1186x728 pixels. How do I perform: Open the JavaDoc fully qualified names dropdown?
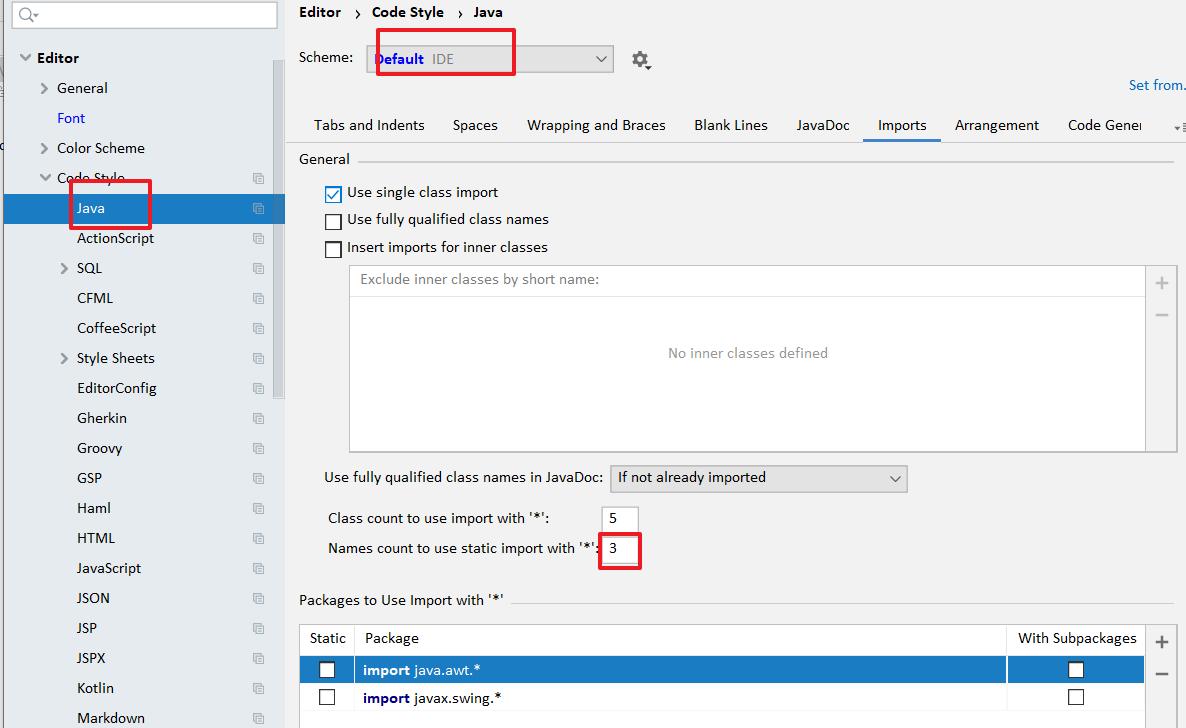[758, 478]
